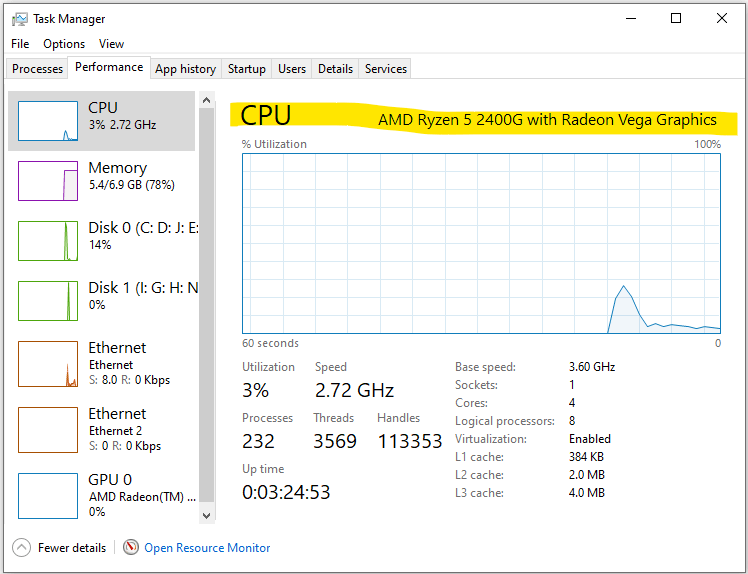The height and width of the screenshot is (574, 748).
Task: Click the L3 cache 4.0 MB value
Action: (586, 493)
